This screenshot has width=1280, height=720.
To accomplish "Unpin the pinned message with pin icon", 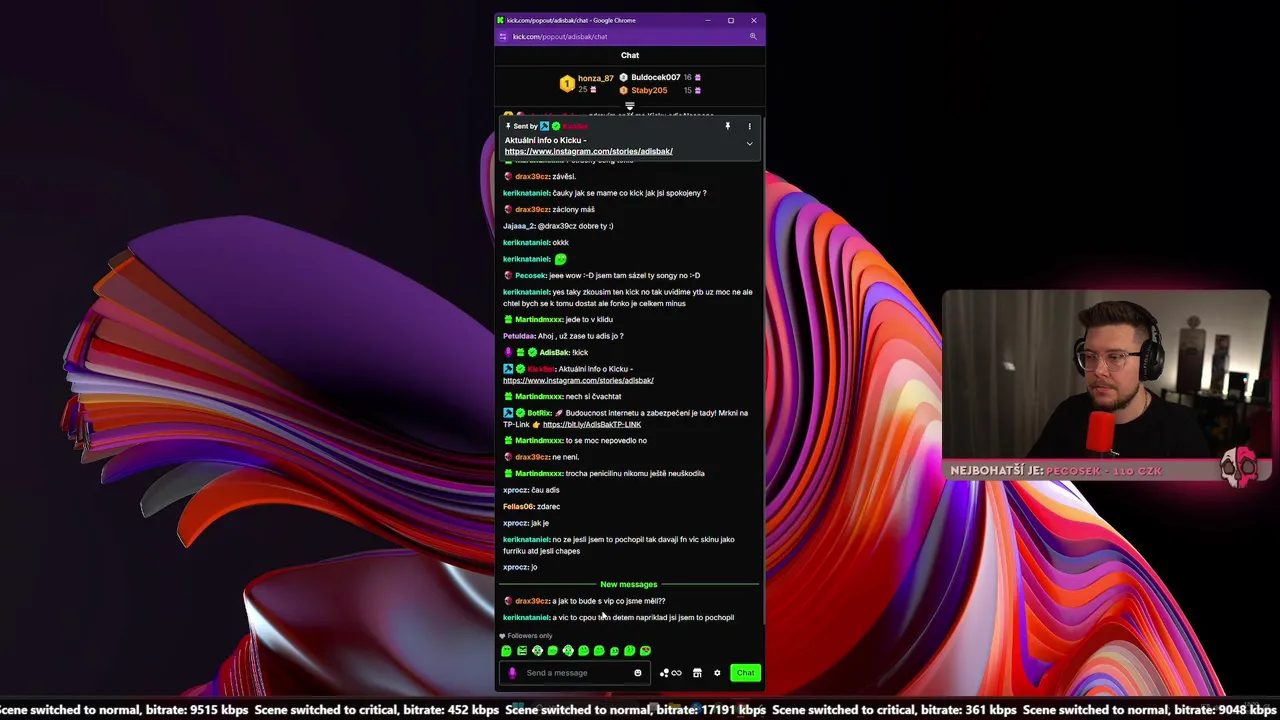I will click(x=727, y=126).
